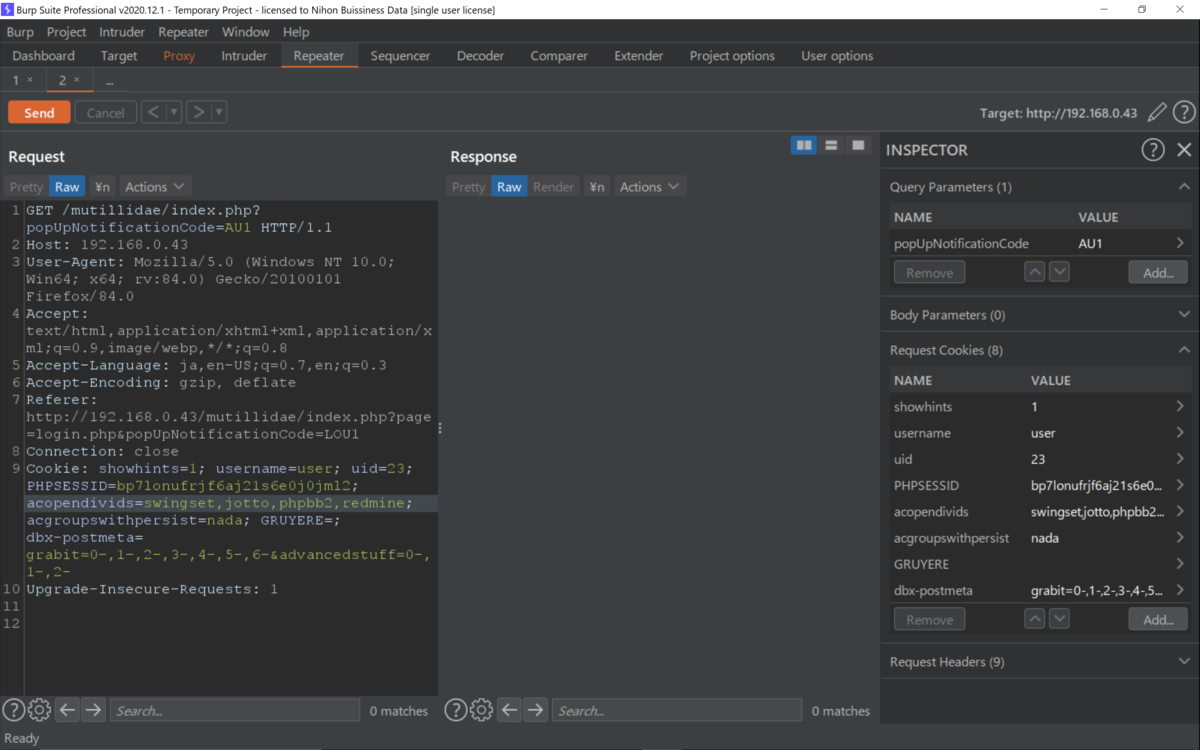Select combined single-pane layout icon

[x=858, y=146]
